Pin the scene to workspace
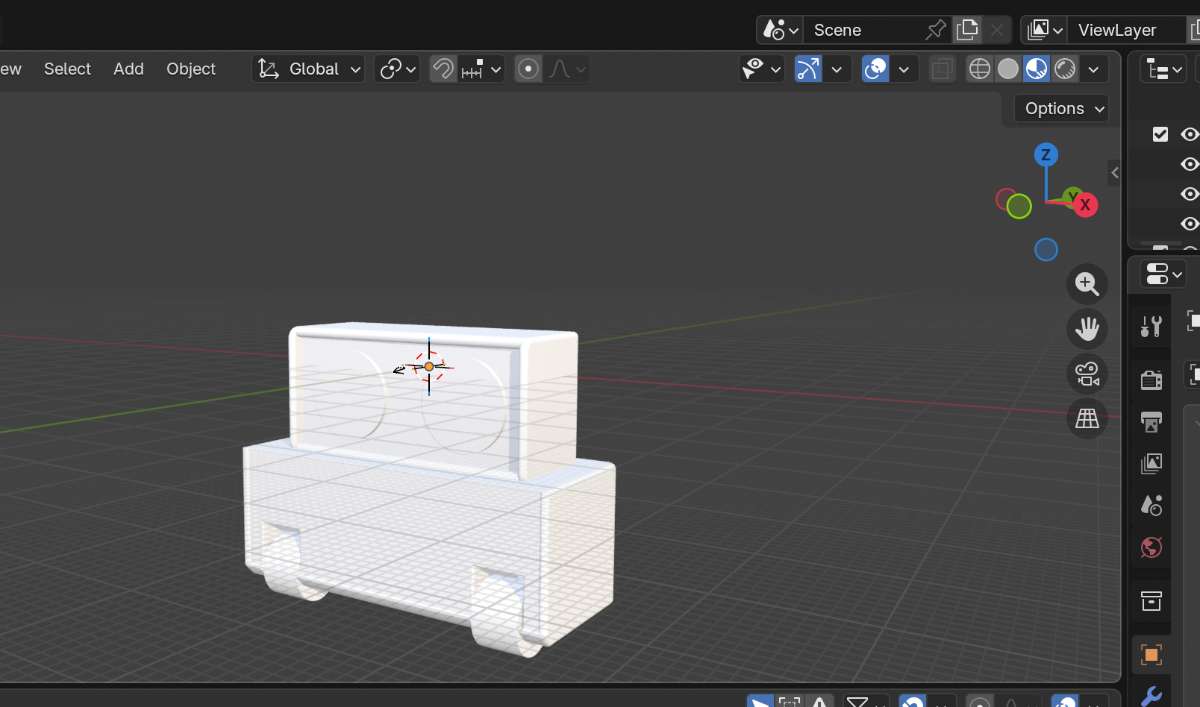Viewport: 1200px width, 707px height. [936, 30]
